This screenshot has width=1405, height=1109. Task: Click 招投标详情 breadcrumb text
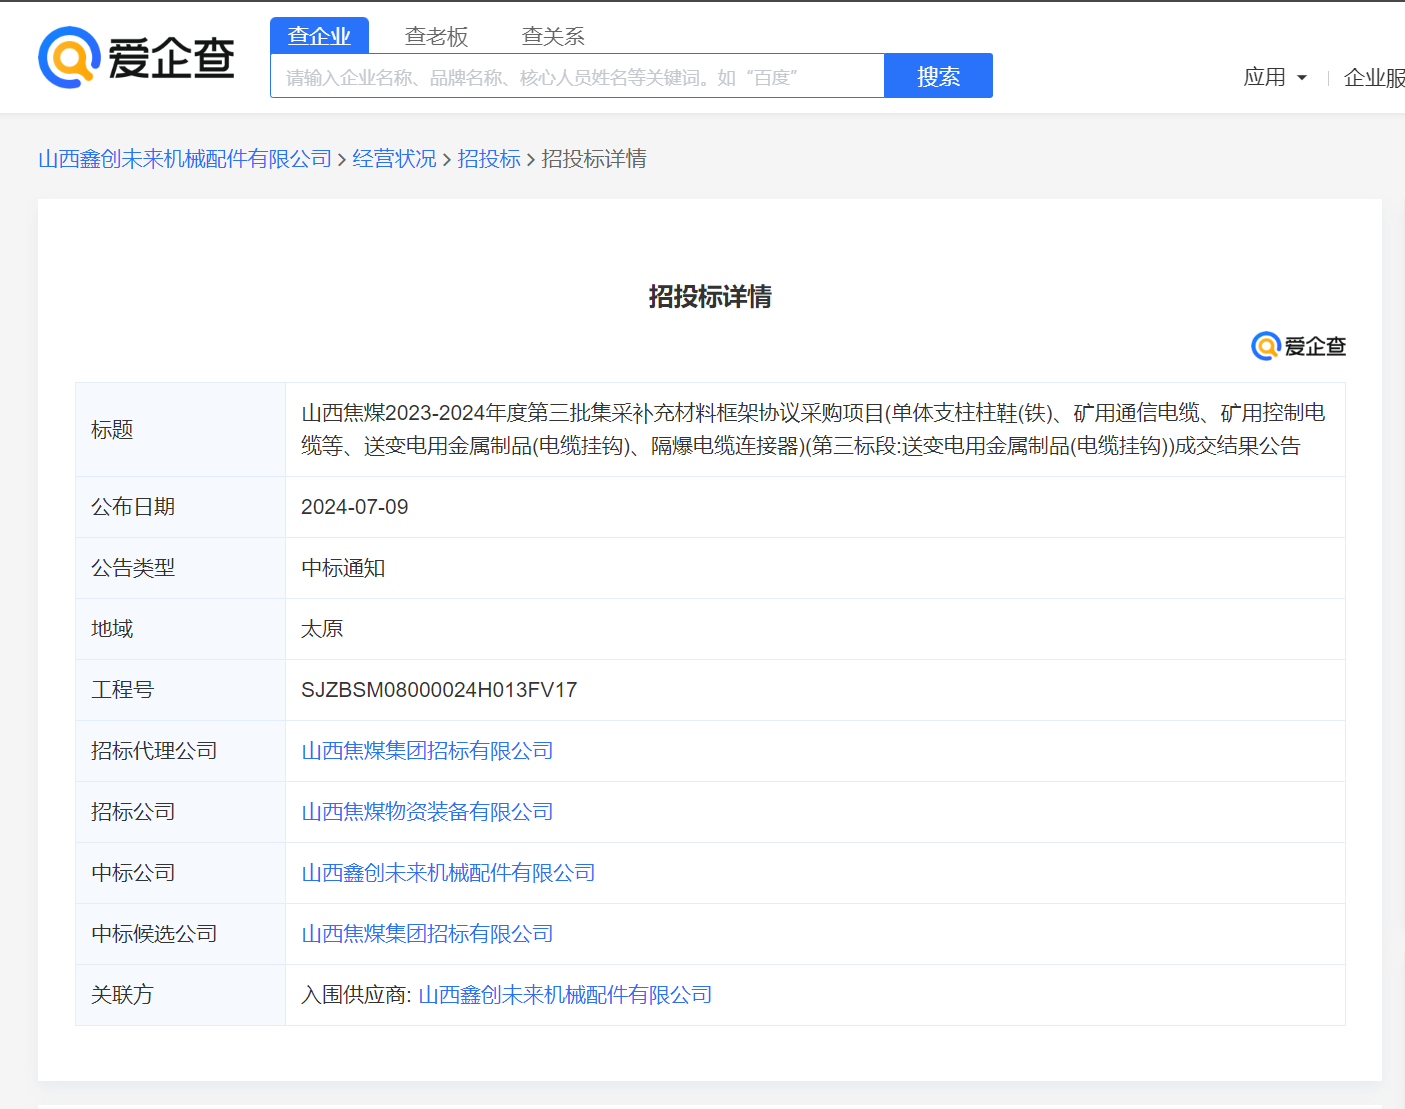(x=594, y=159)
